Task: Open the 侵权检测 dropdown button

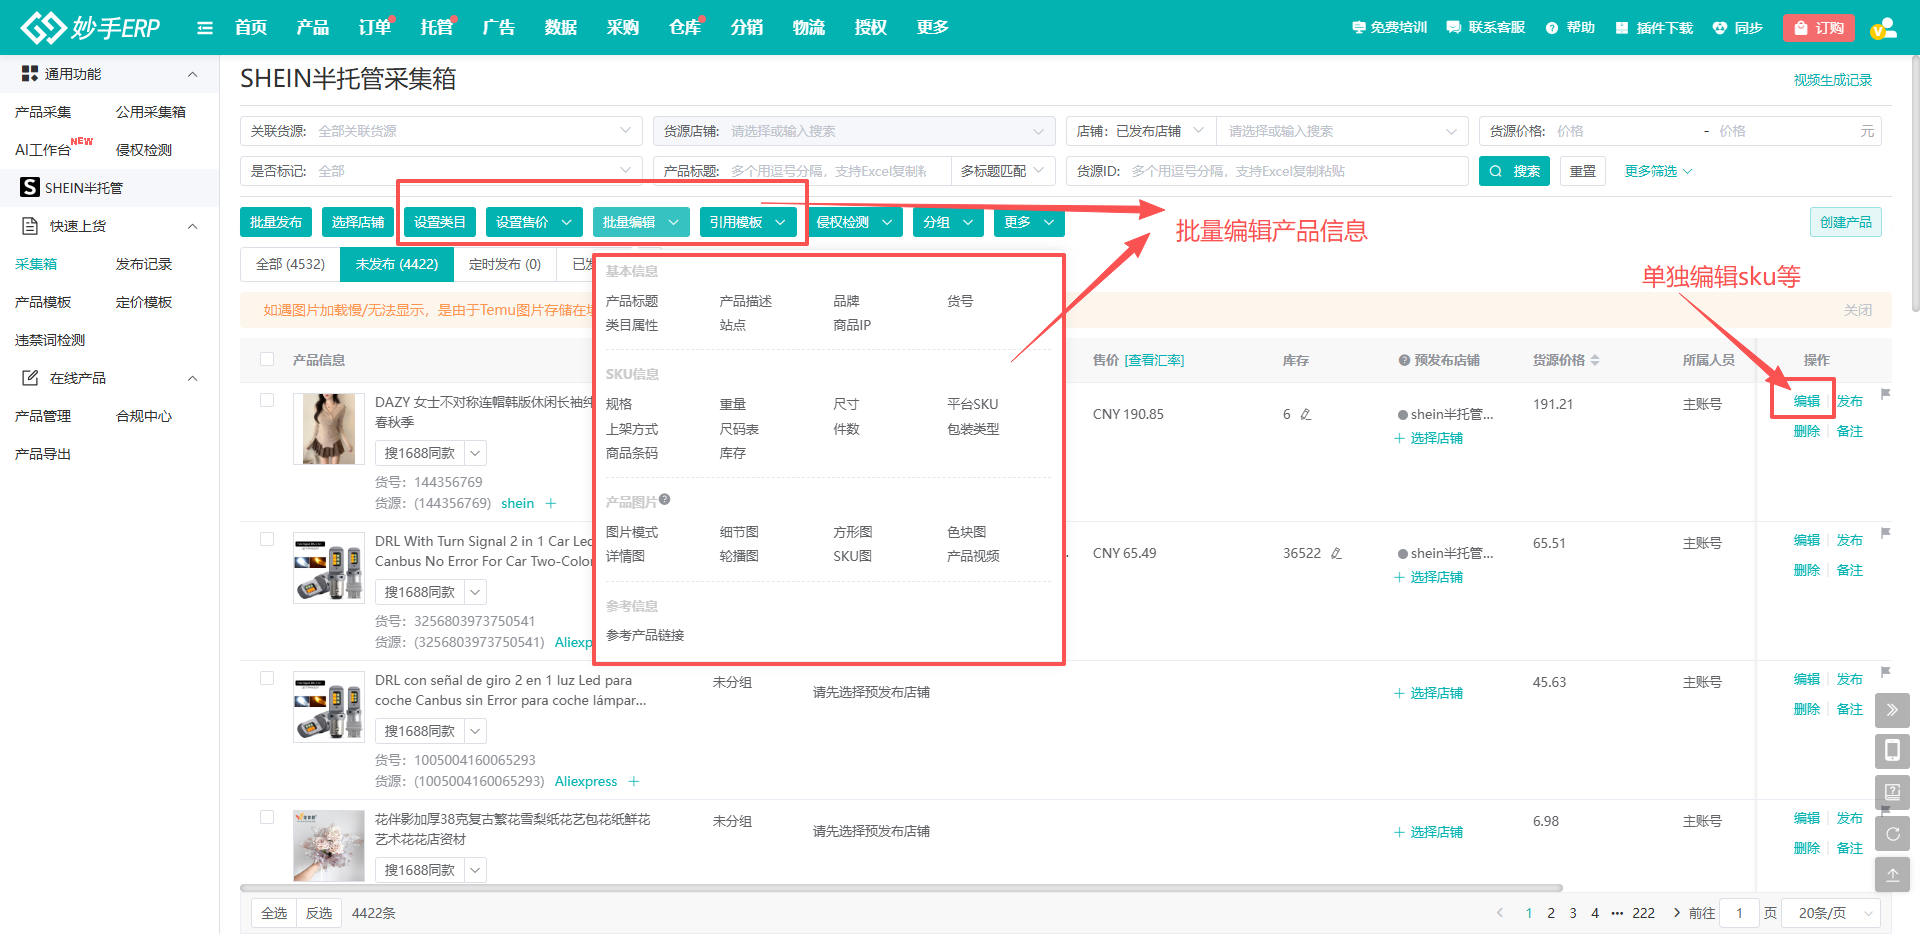Action: pyautogui.click(x=854, y=222)
